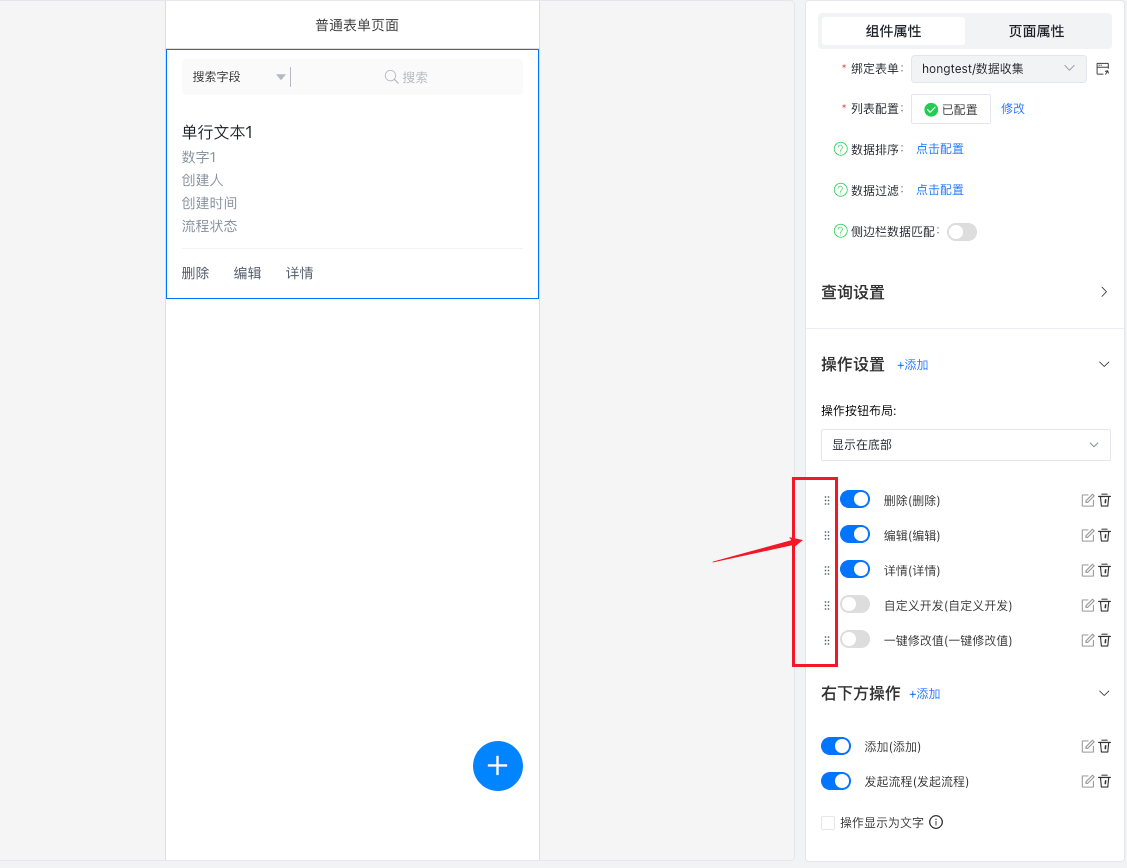Enable the 自定义开发 operation toggle
This screenshot has height=868, width=1127.
tap(855, 604)
